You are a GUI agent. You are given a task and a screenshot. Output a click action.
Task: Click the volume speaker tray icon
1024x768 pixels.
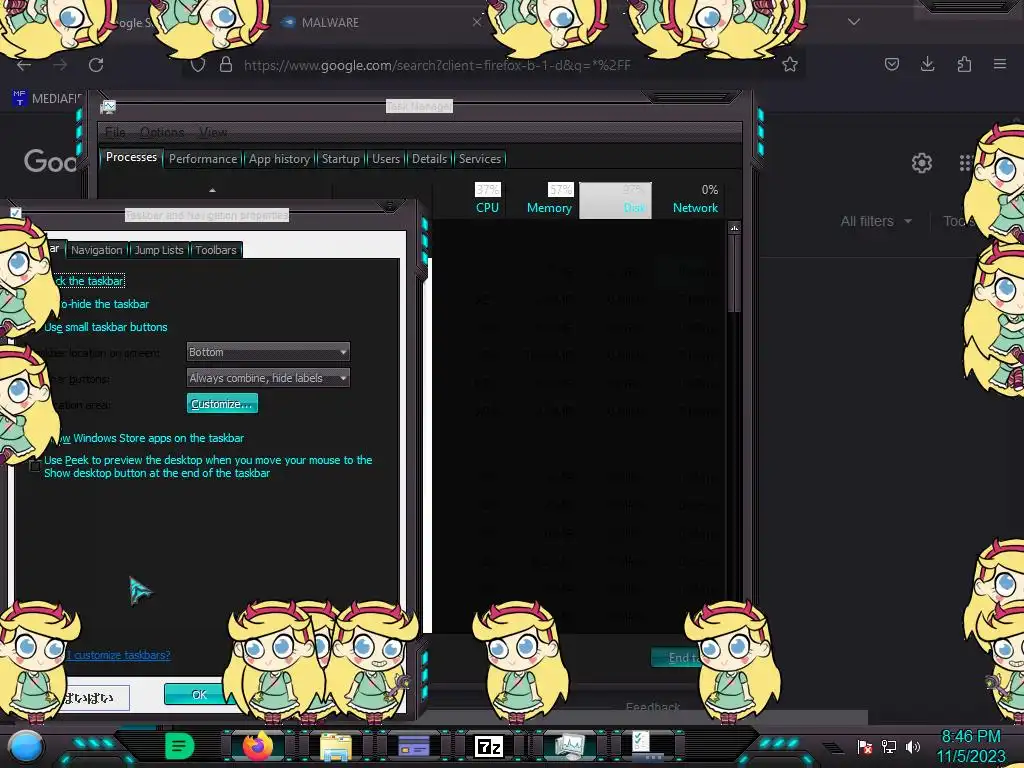point(913,746)
